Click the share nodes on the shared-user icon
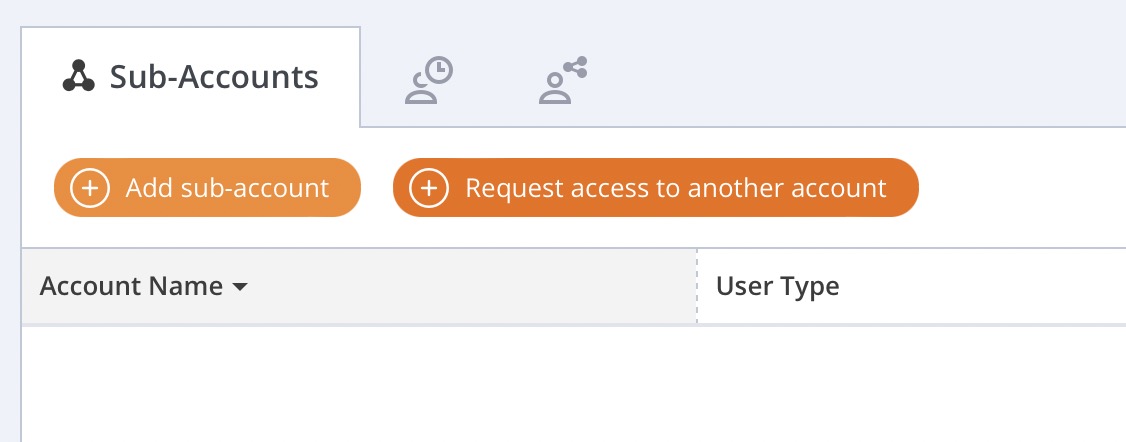Screen dimensions: 1126x442 point(576,67)
